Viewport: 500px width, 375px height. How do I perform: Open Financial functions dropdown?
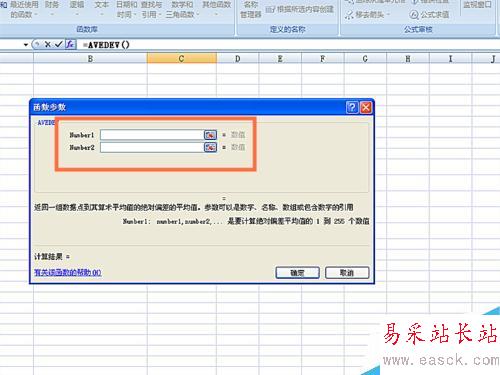point(52,9)
